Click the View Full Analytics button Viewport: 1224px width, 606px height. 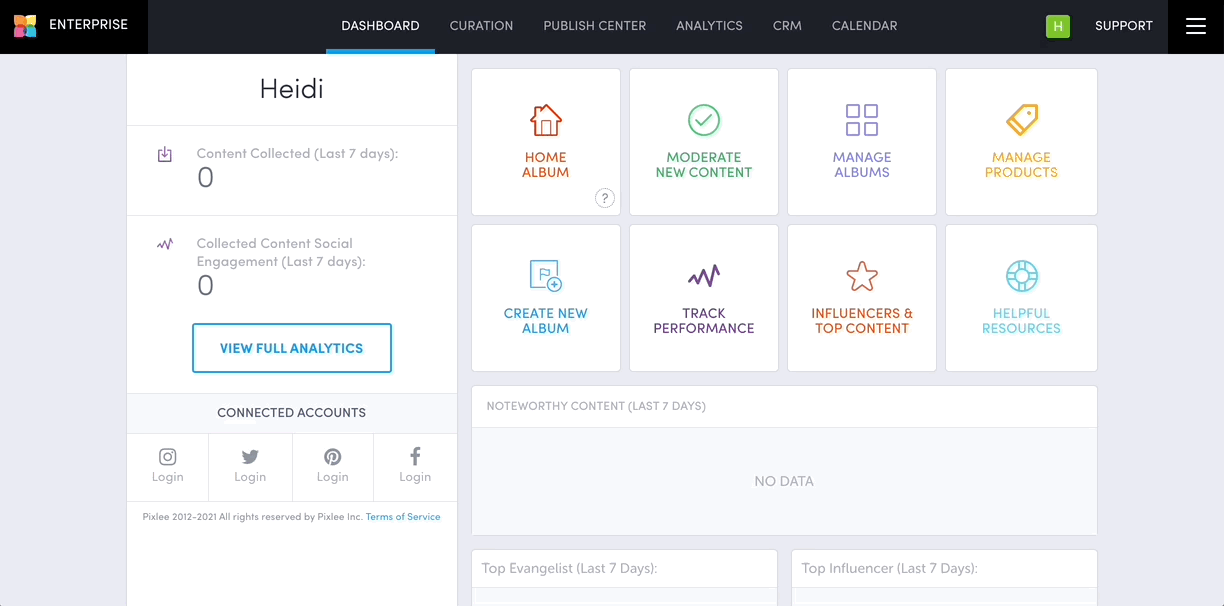291,348
